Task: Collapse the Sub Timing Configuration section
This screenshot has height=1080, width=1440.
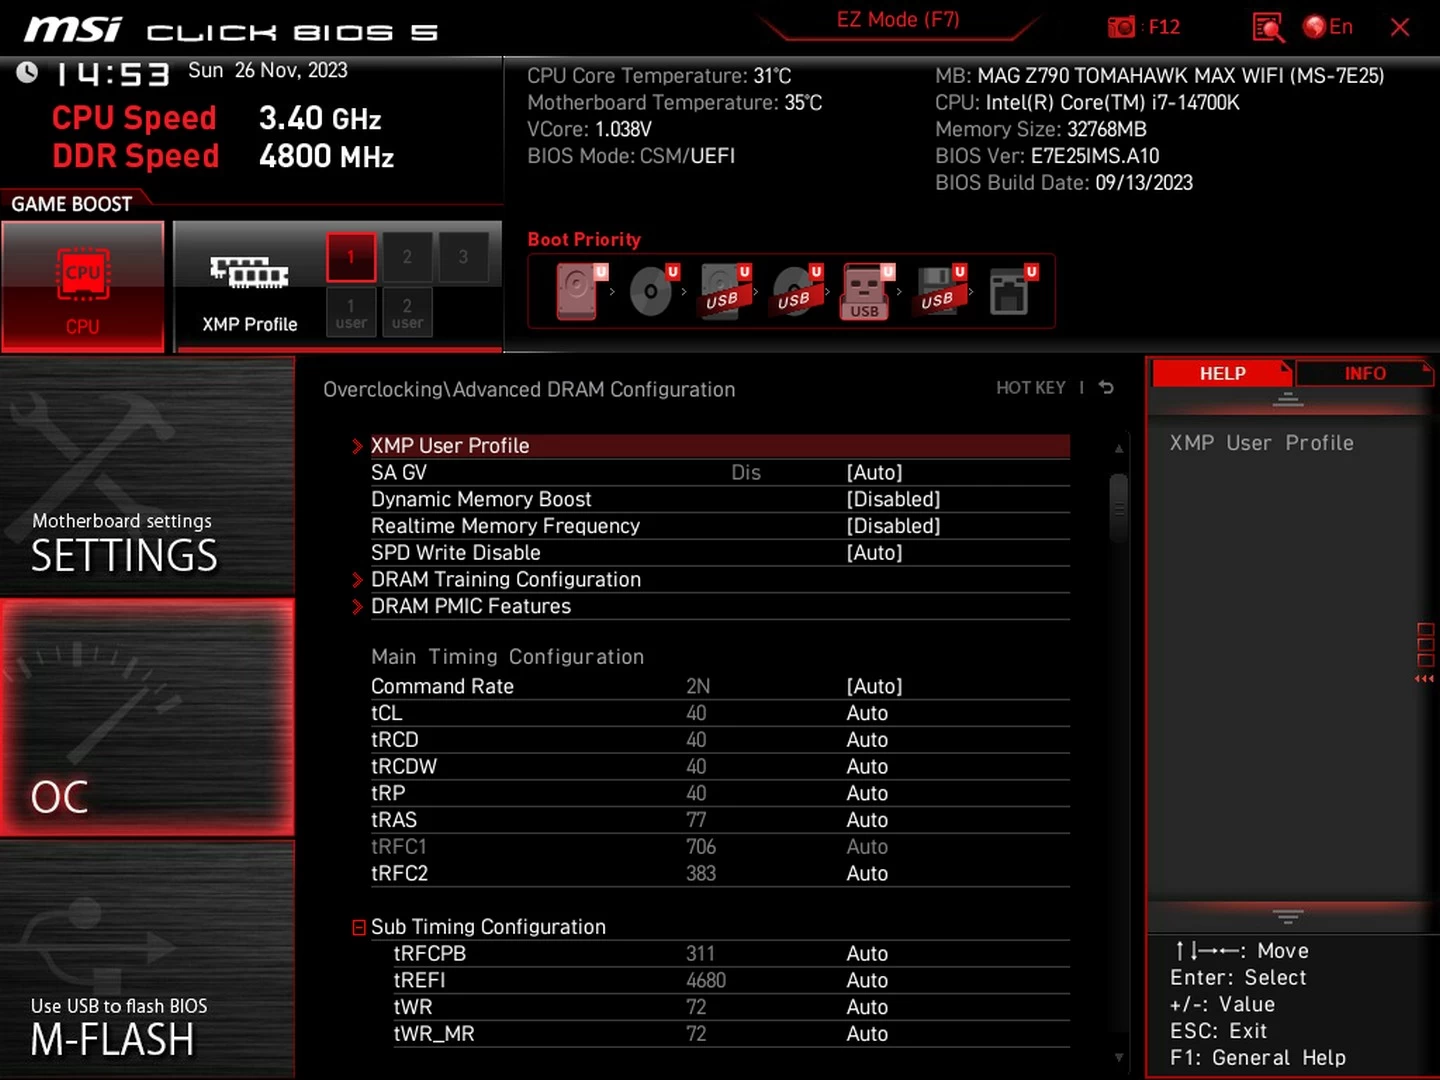Action: point(359,928)
